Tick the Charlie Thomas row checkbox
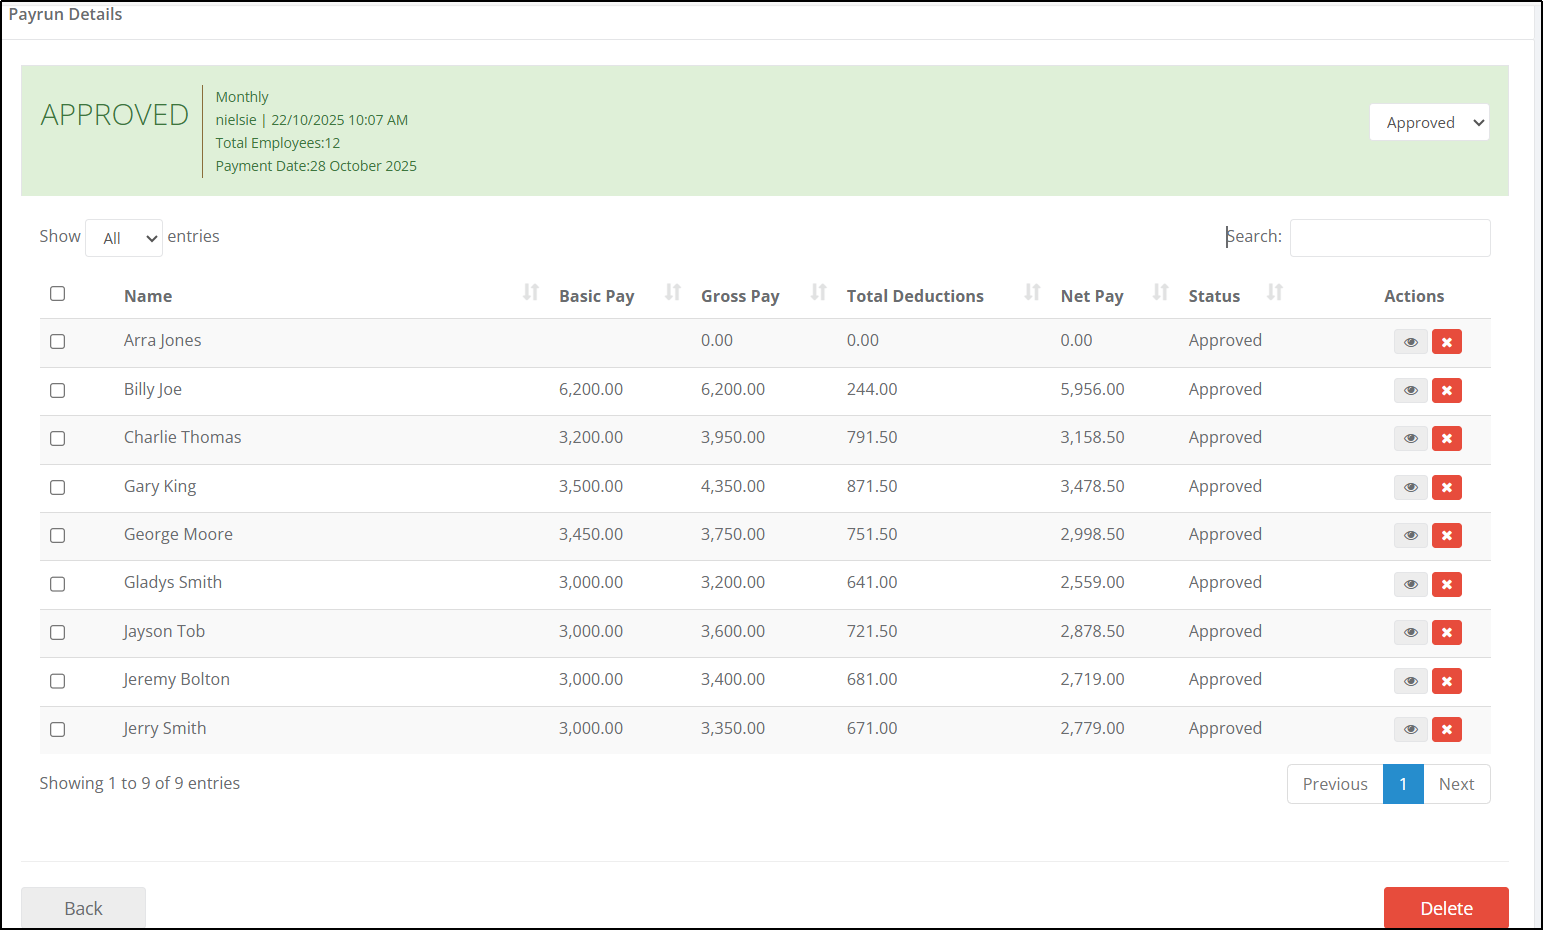This screenshot has width=1544, height=931. (x=58, y=438)
